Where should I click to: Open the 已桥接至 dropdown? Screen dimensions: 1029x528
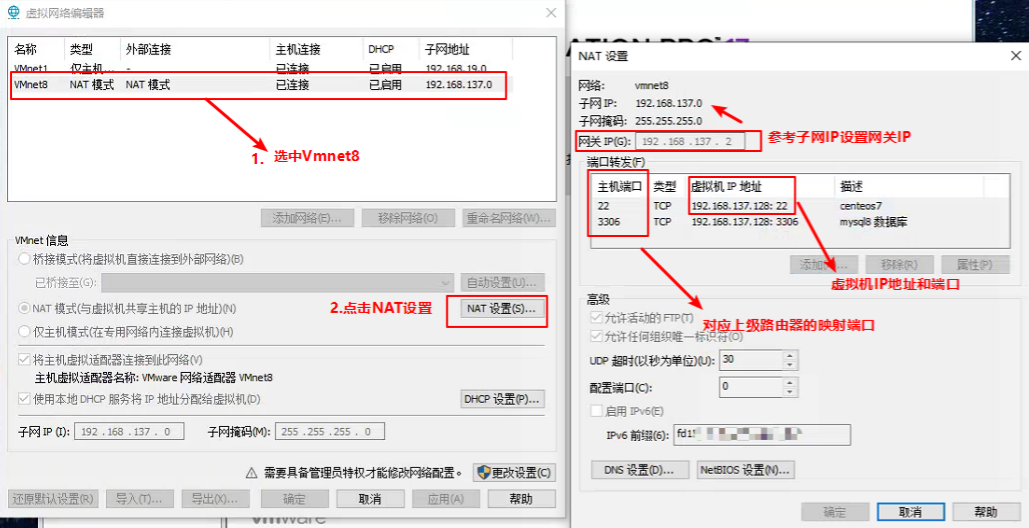click(278, 283)
